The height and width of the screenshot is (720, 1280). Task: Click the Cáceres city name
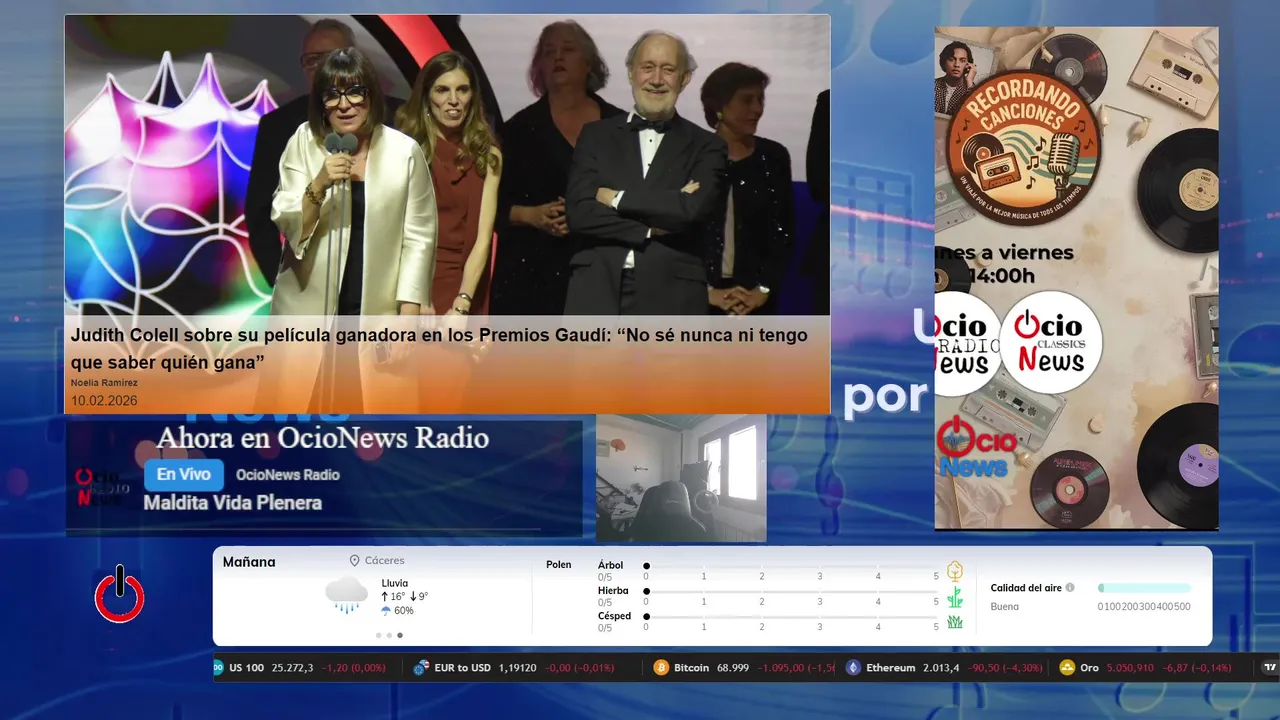[385, 561]
